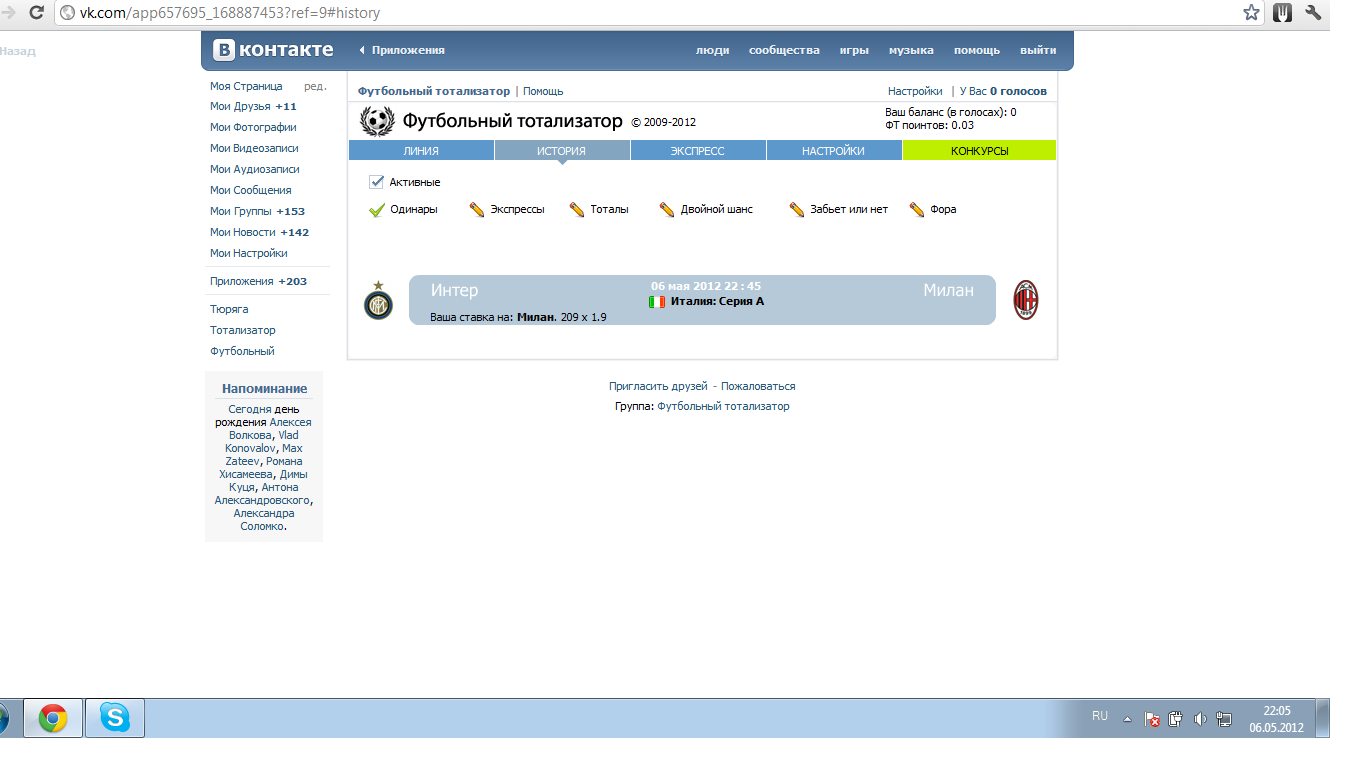Open Мои Группы
Viewport: 1366px width, 768px height.
point(257,211)
